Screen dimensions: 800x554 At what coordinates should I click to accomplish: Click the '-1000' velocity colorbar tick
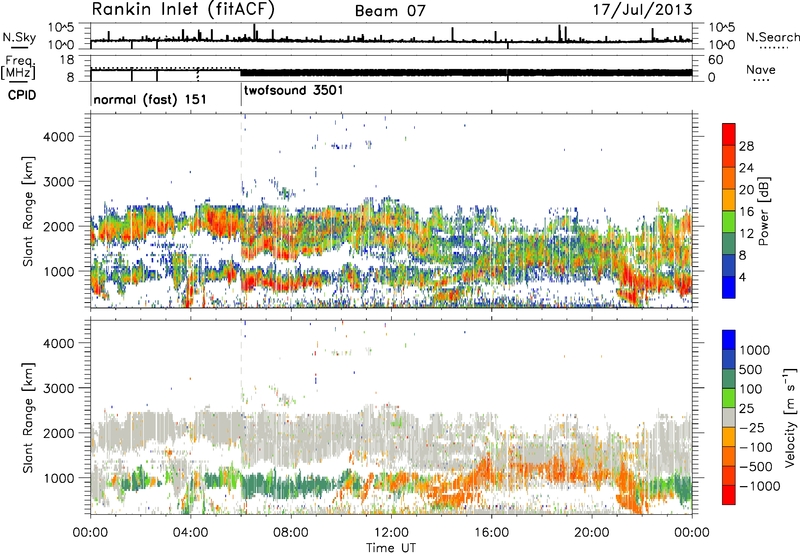click(759, 486)
